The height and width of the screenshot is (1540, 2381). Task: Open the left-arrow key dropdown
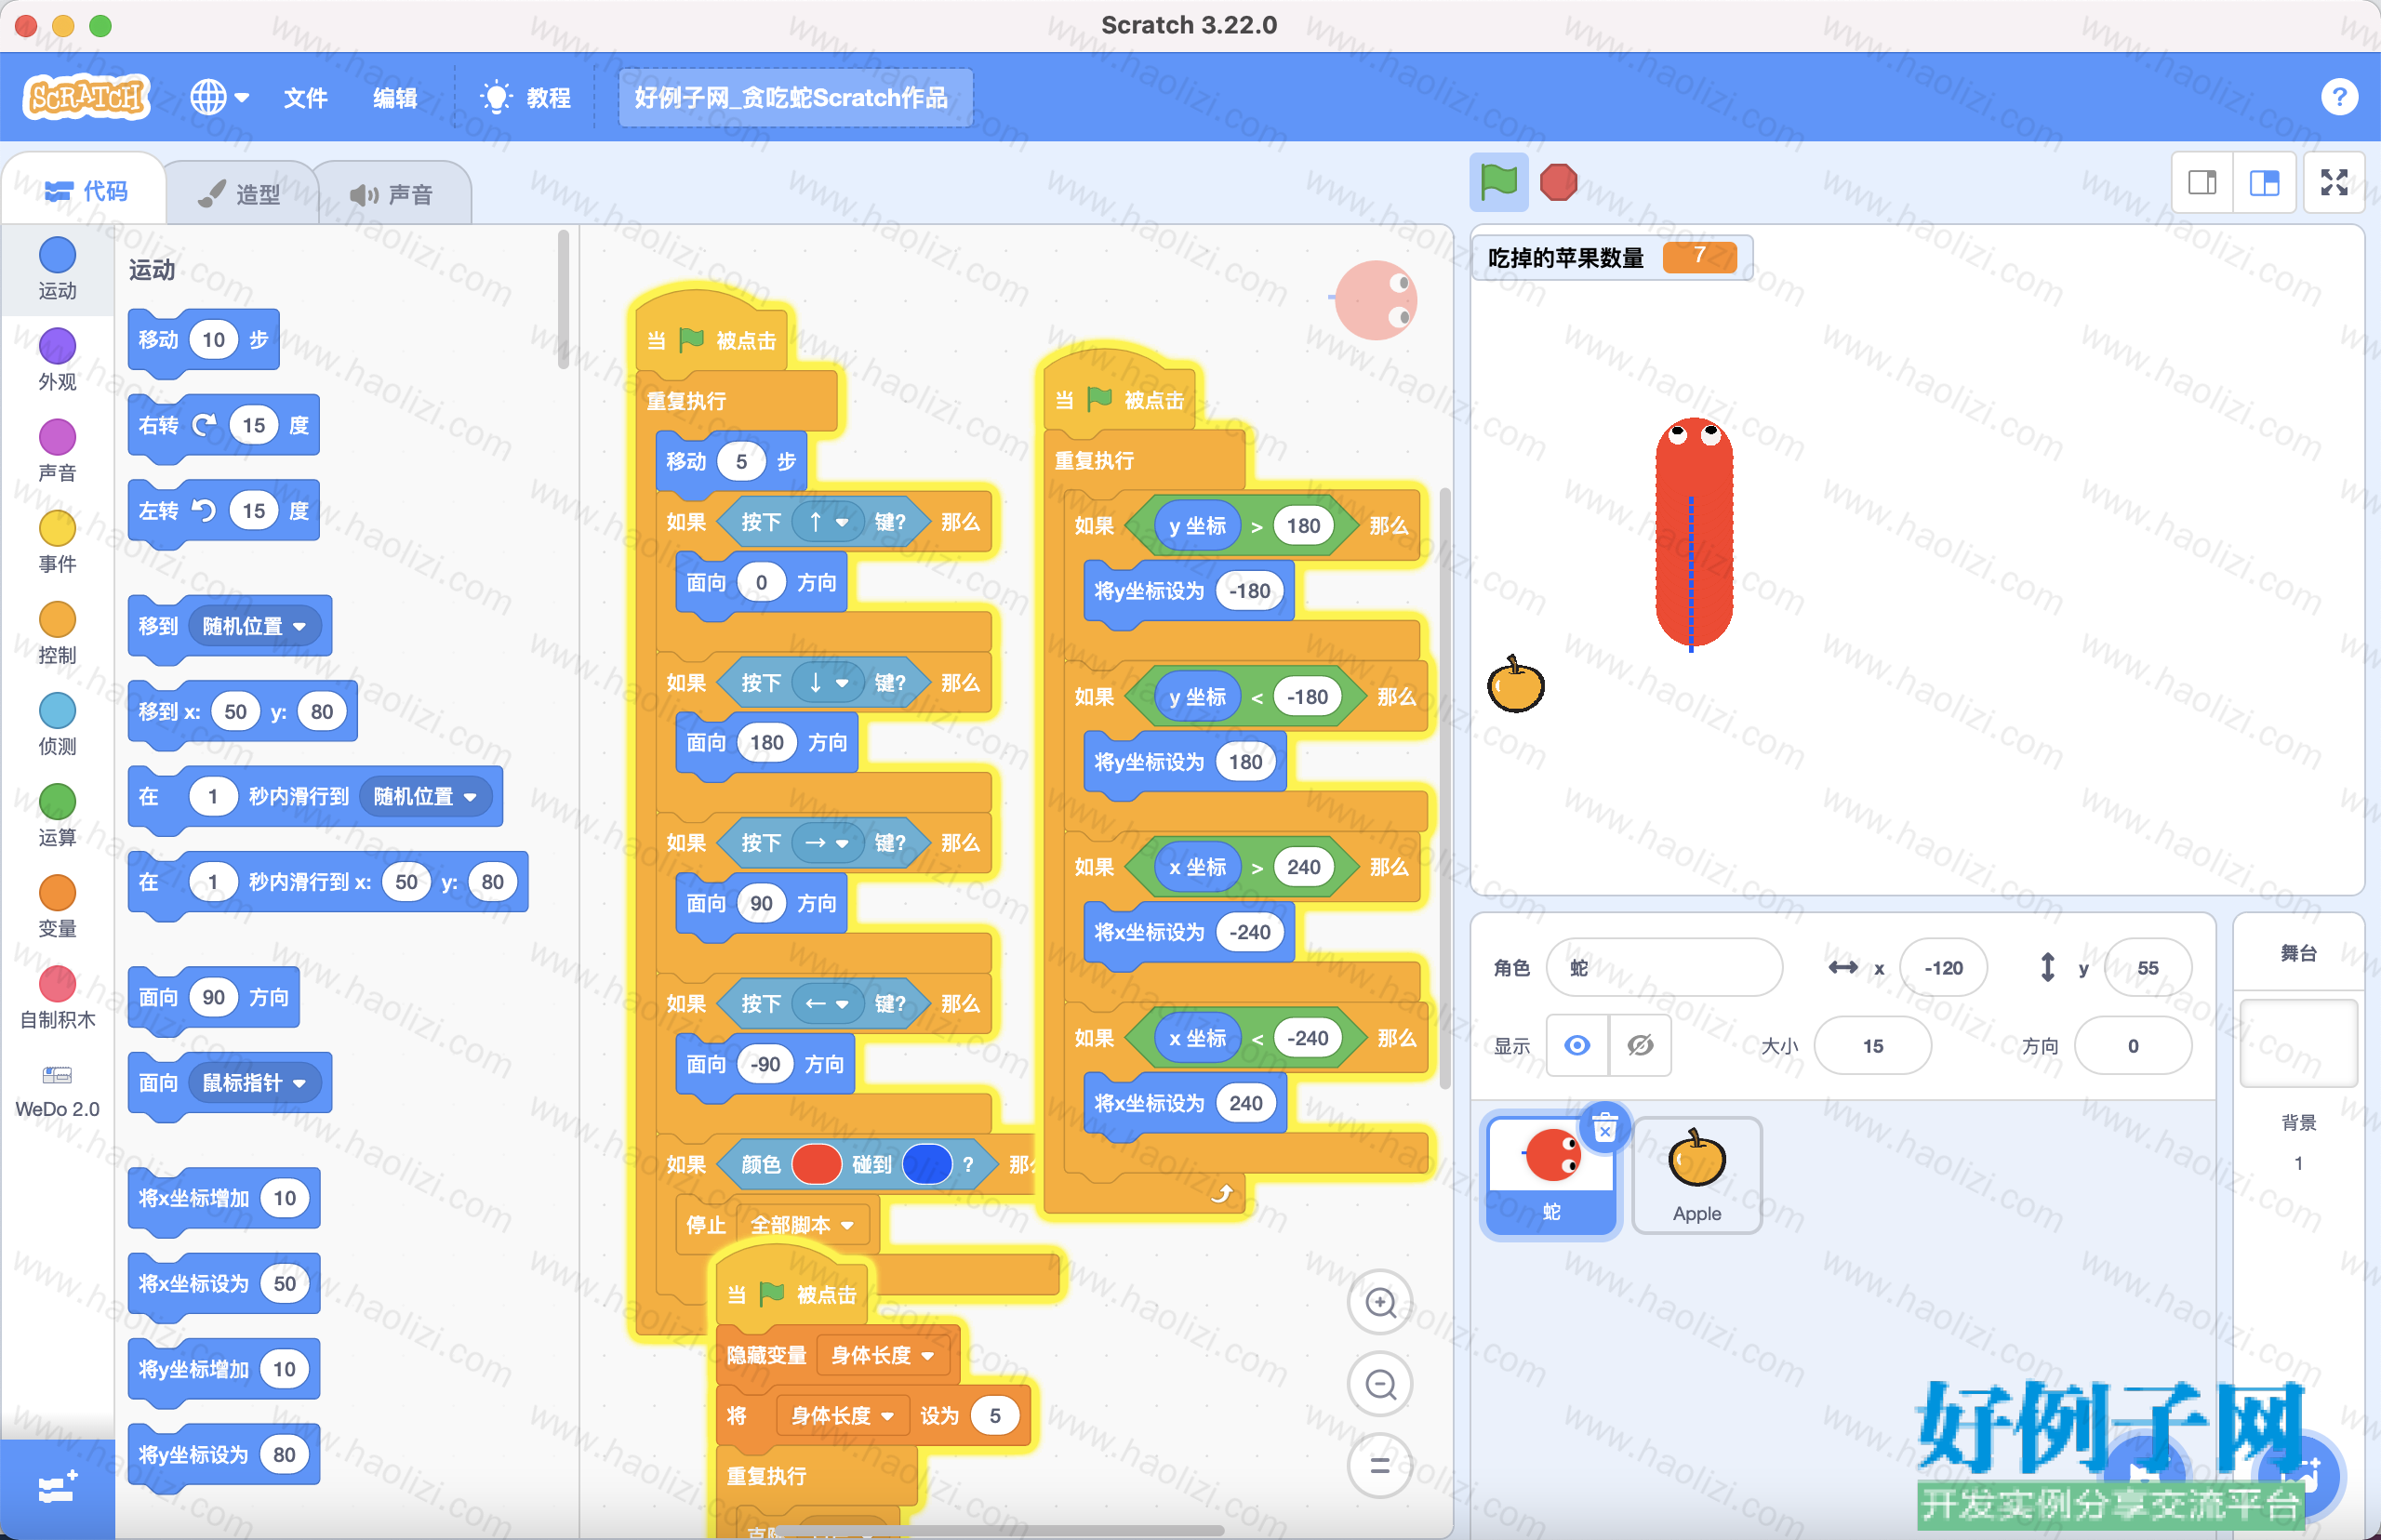[828, 1003]
